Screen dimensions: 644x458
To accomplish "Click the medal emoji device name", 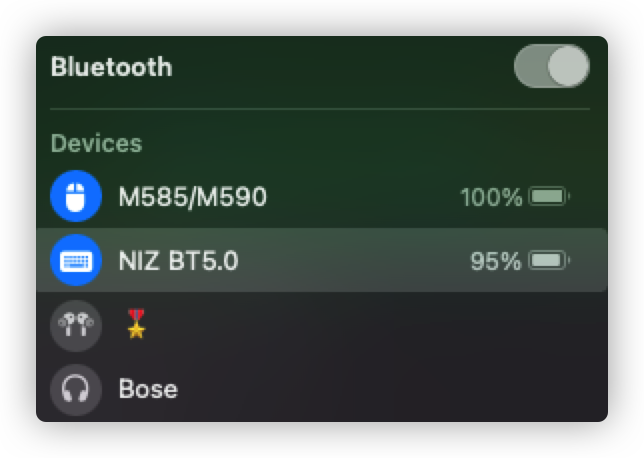I will 136,324.
